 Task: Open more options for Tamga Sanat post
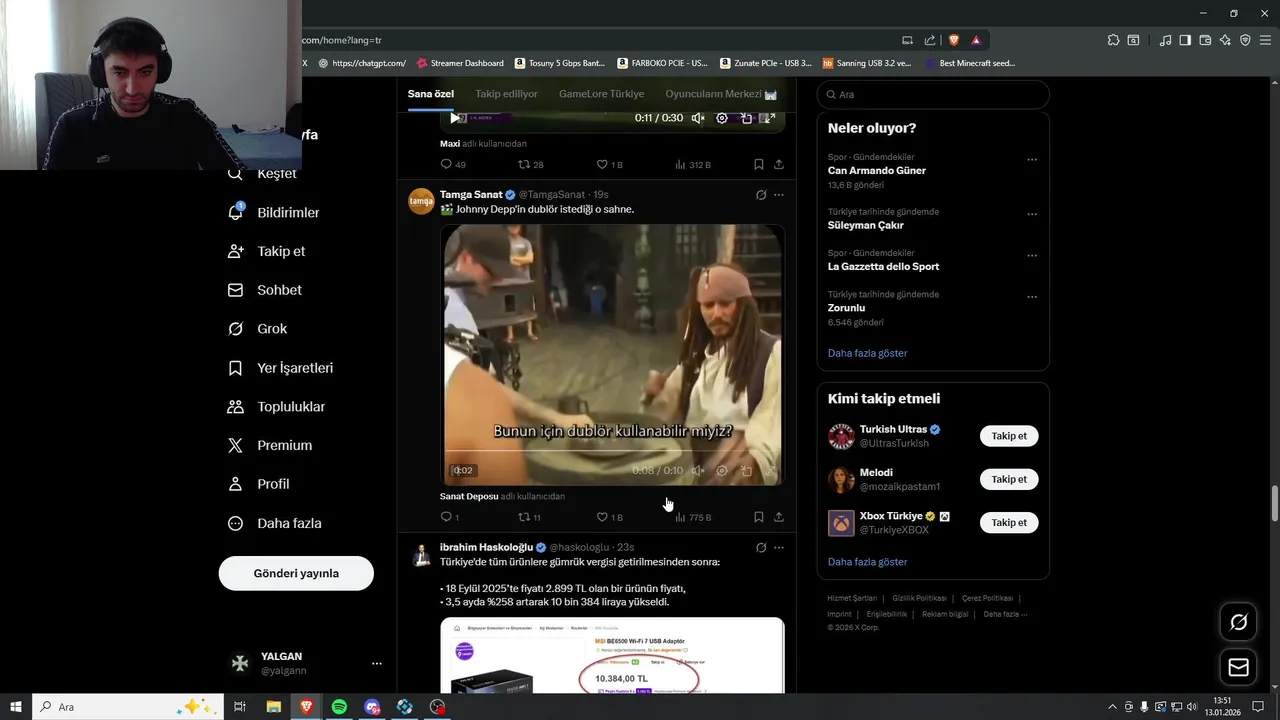tap(779, 195)
